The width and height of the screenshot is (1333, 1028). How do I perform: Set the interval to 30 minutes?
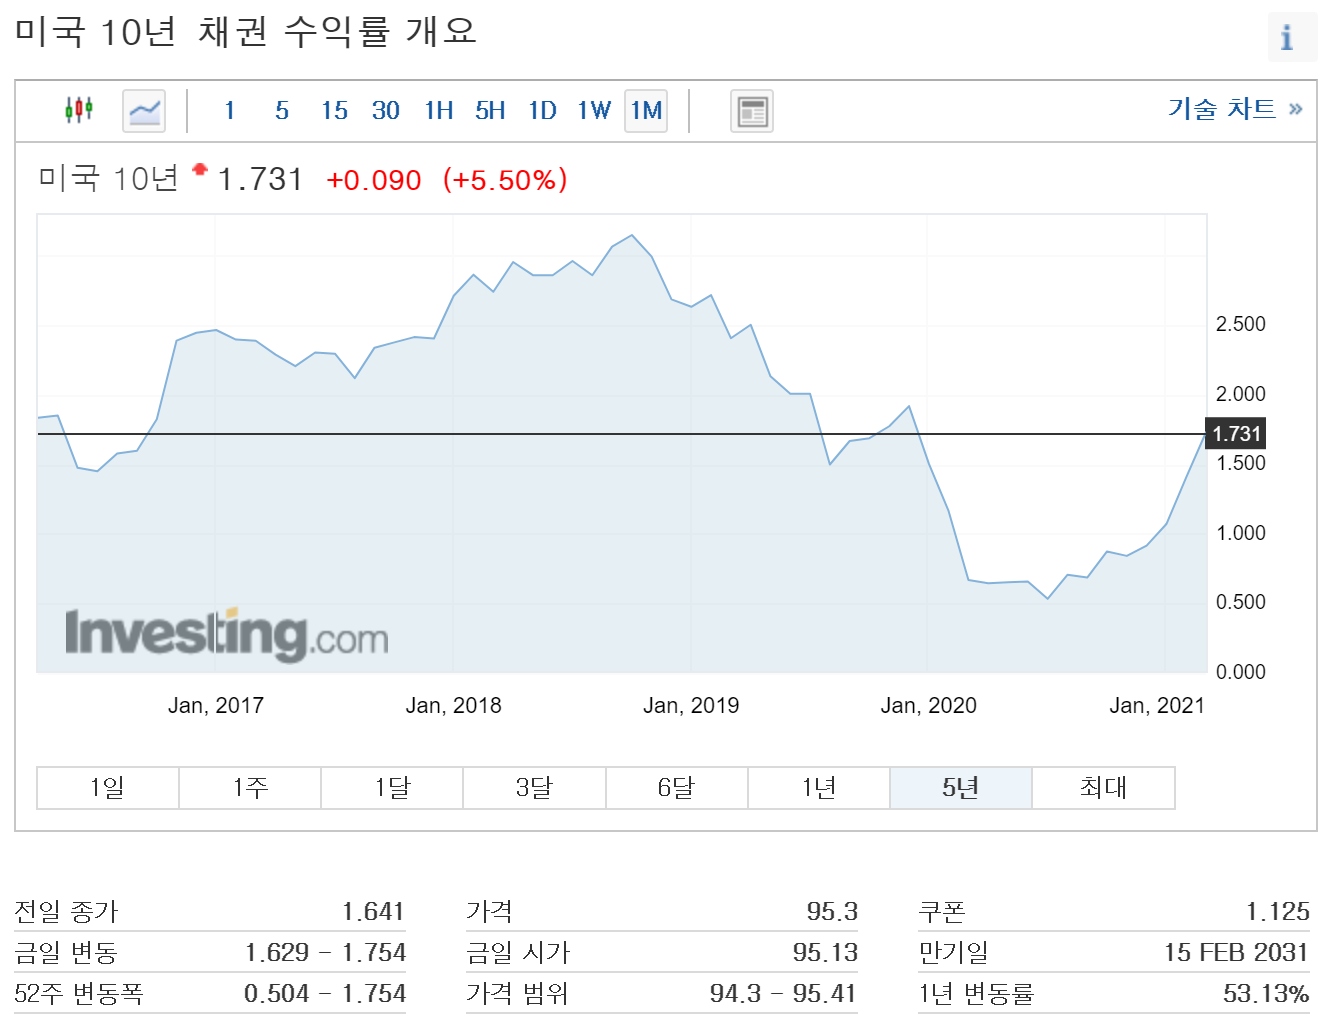(x=386, y=110)
